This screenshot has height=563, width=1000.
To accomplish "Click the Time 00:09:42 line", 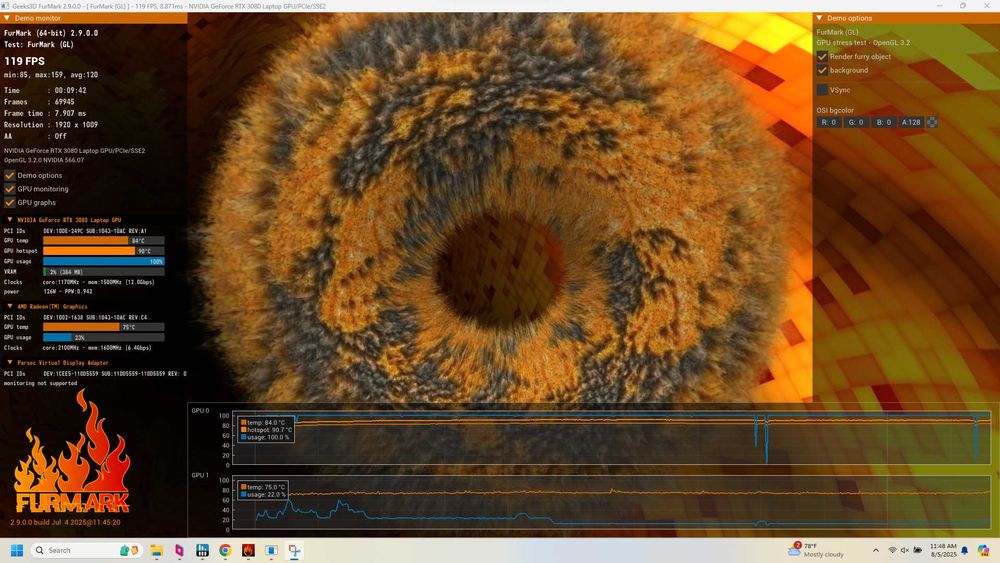I will (x=45, y=91).
